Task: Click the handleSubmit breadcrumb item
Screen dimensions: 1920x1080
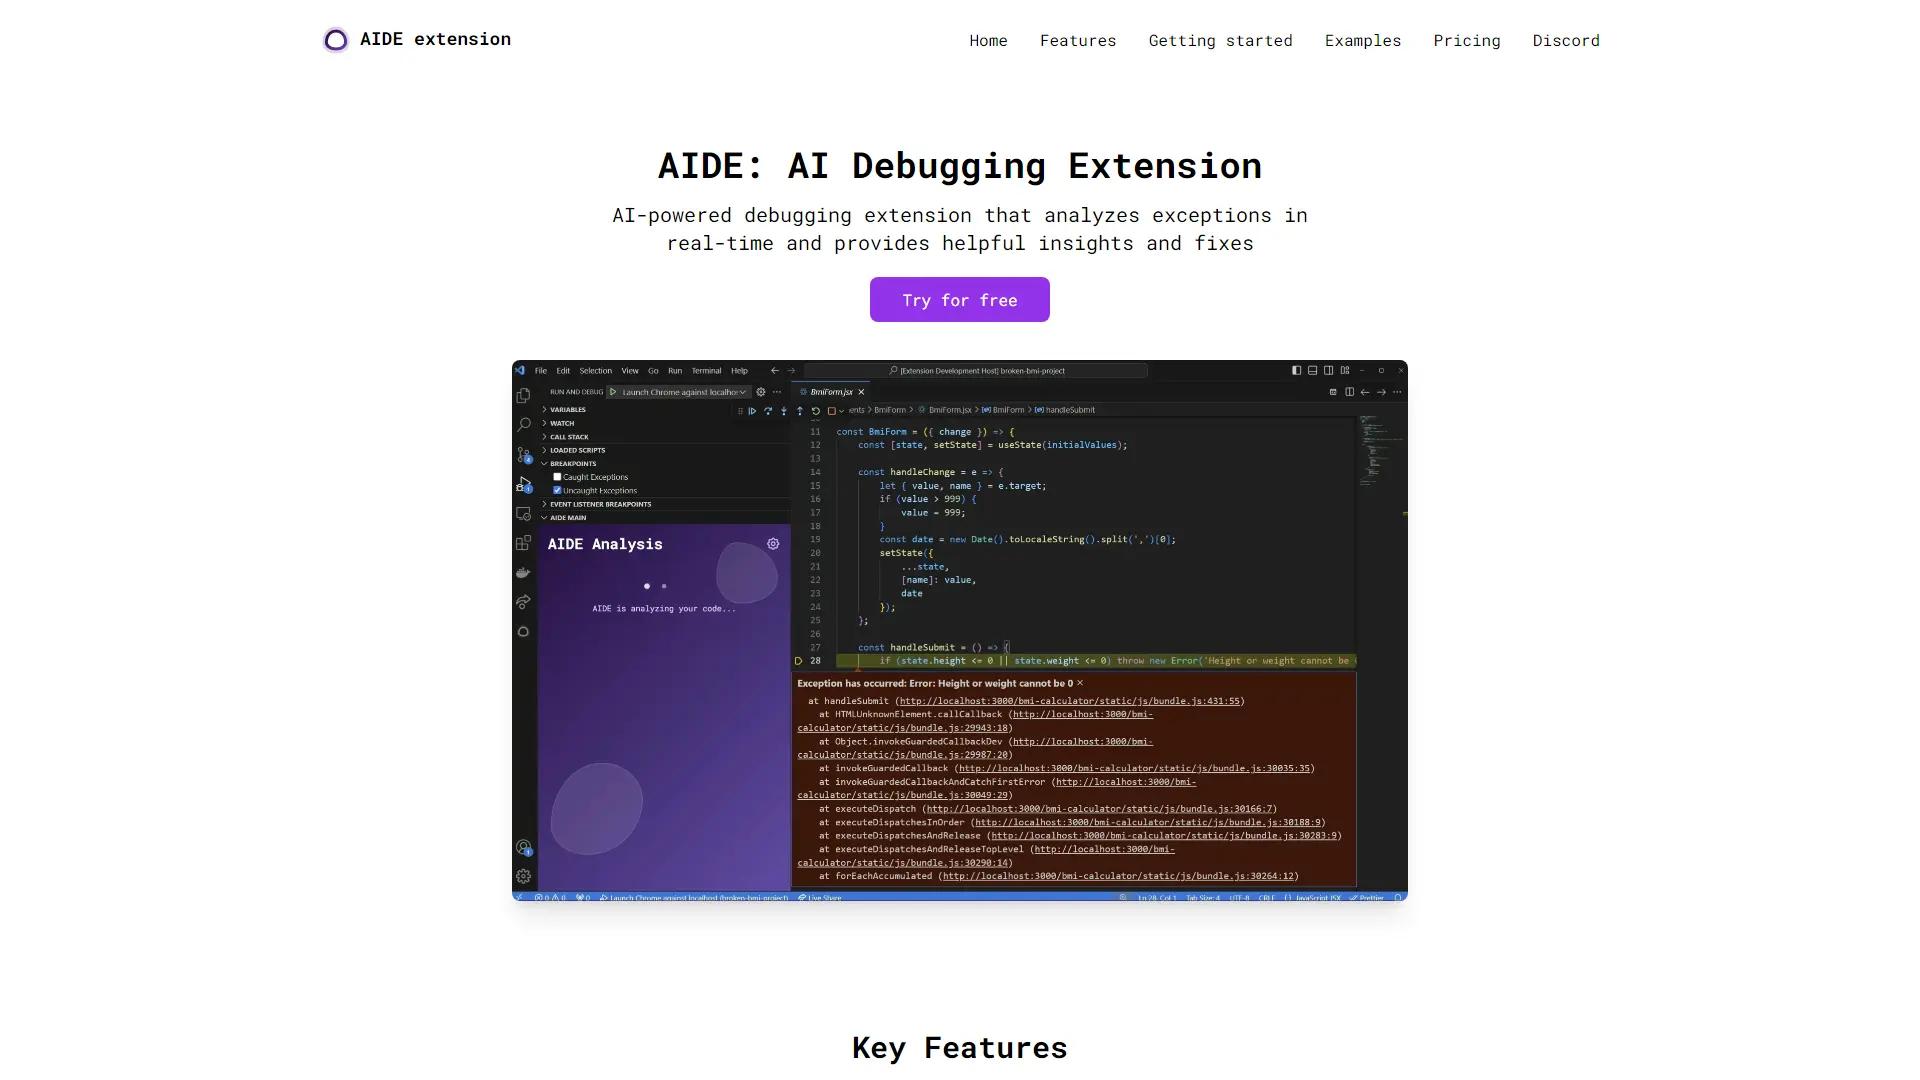Action: pyautogui.click(x=1065, y=410)
